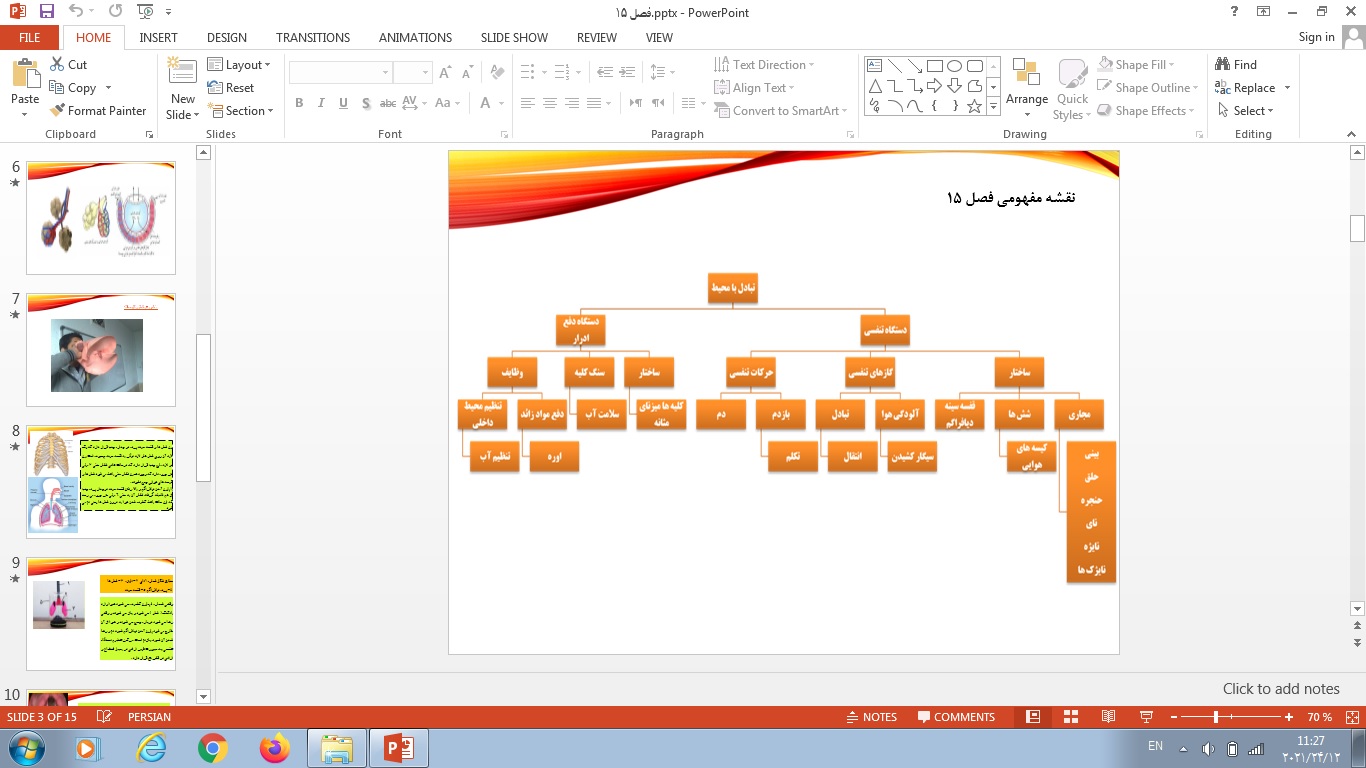
Task: Switch to Reading View in status bar
Action: 1108,717
